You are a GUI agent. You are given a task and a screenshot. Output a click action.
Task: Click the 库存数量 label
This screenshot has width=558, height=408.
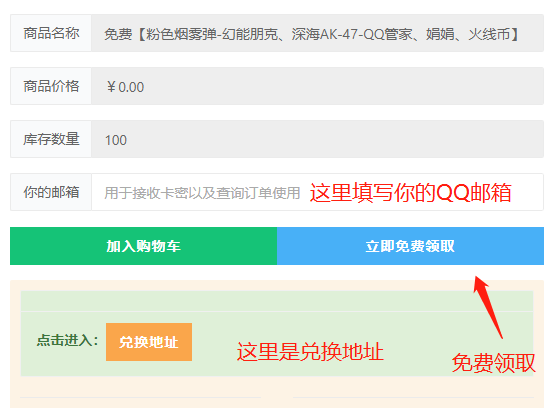tap(51, 139)
